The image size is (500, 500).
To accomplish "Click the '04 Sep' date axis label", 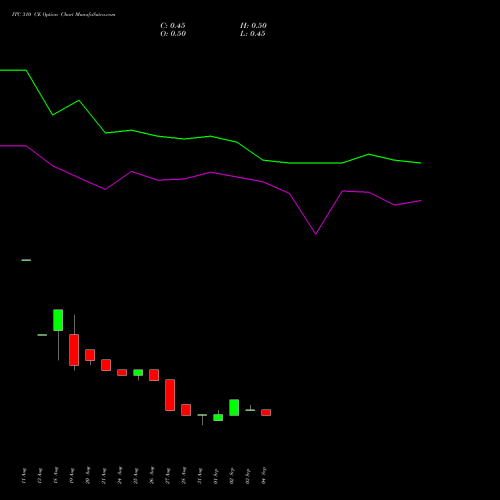I will (x=264, y=476).
